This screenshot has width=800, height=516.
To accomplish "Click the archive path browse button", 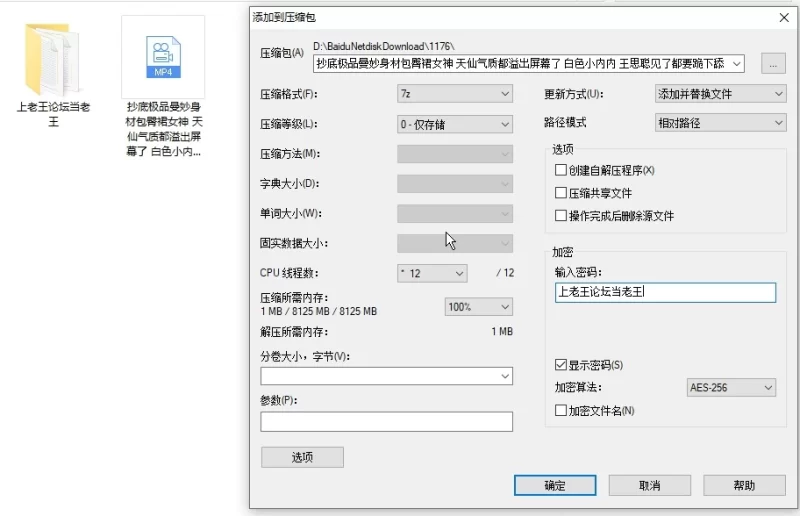I will pos(773,64).
